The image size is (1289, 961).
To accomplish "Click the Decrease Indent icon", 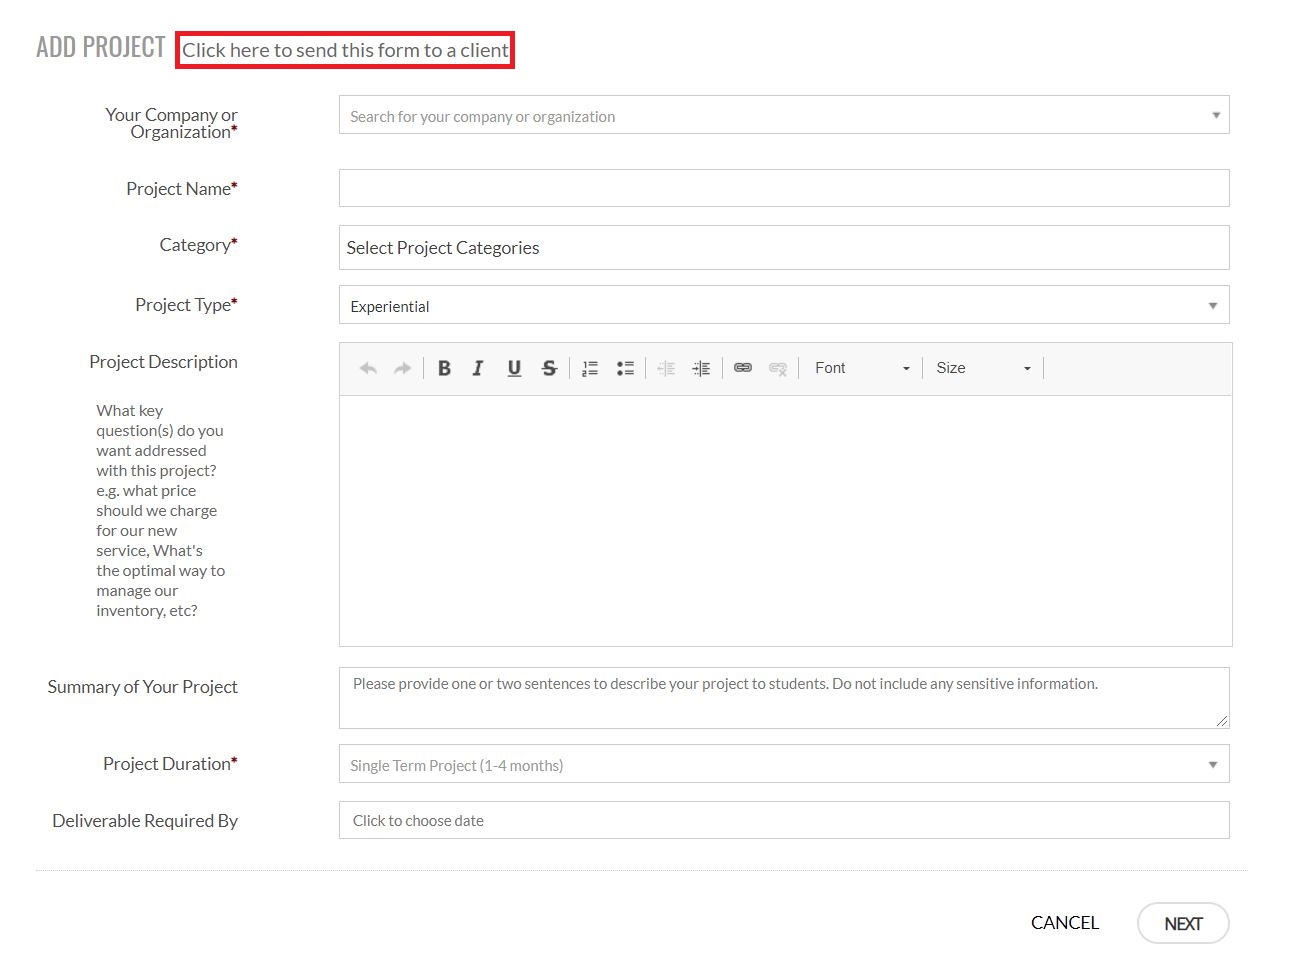I will tap(665, 368).
